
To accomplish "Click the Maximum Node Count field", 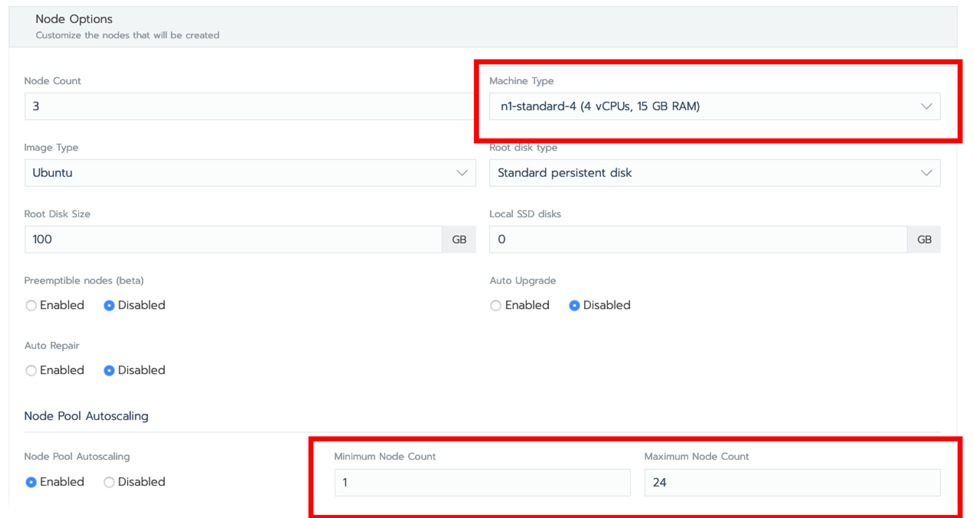I will [792, 483].
